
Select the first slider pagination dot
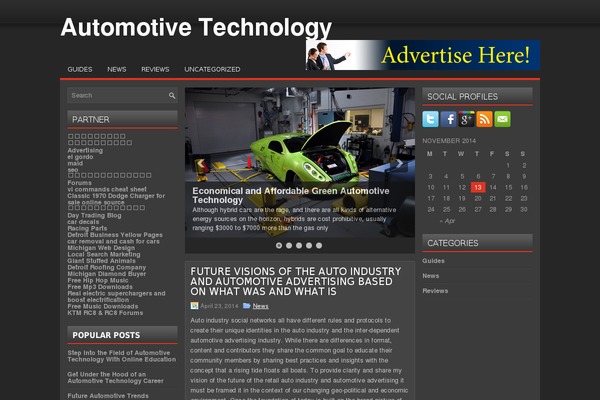[279, 245]
